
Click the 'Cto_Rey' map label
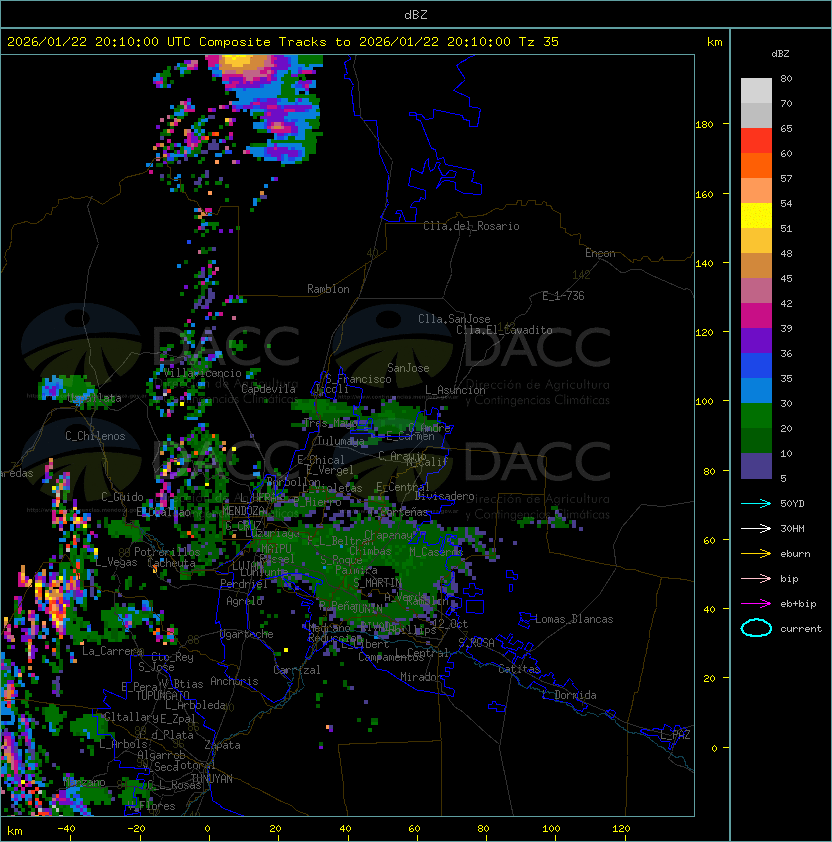(172, 657)
